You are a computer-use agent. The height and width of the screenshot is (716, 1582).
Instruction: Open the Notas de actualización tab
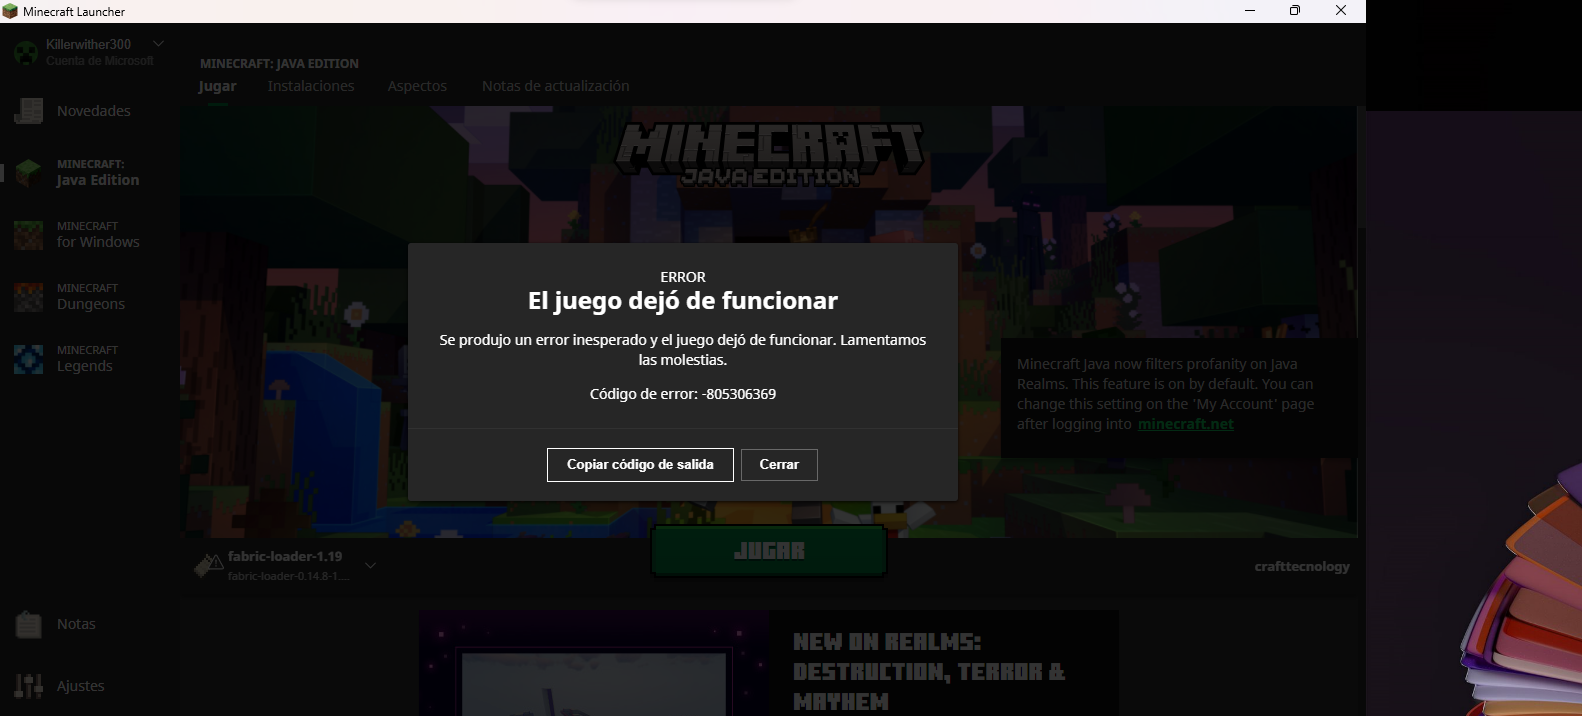pyautogui.click(x=555, y=86)
